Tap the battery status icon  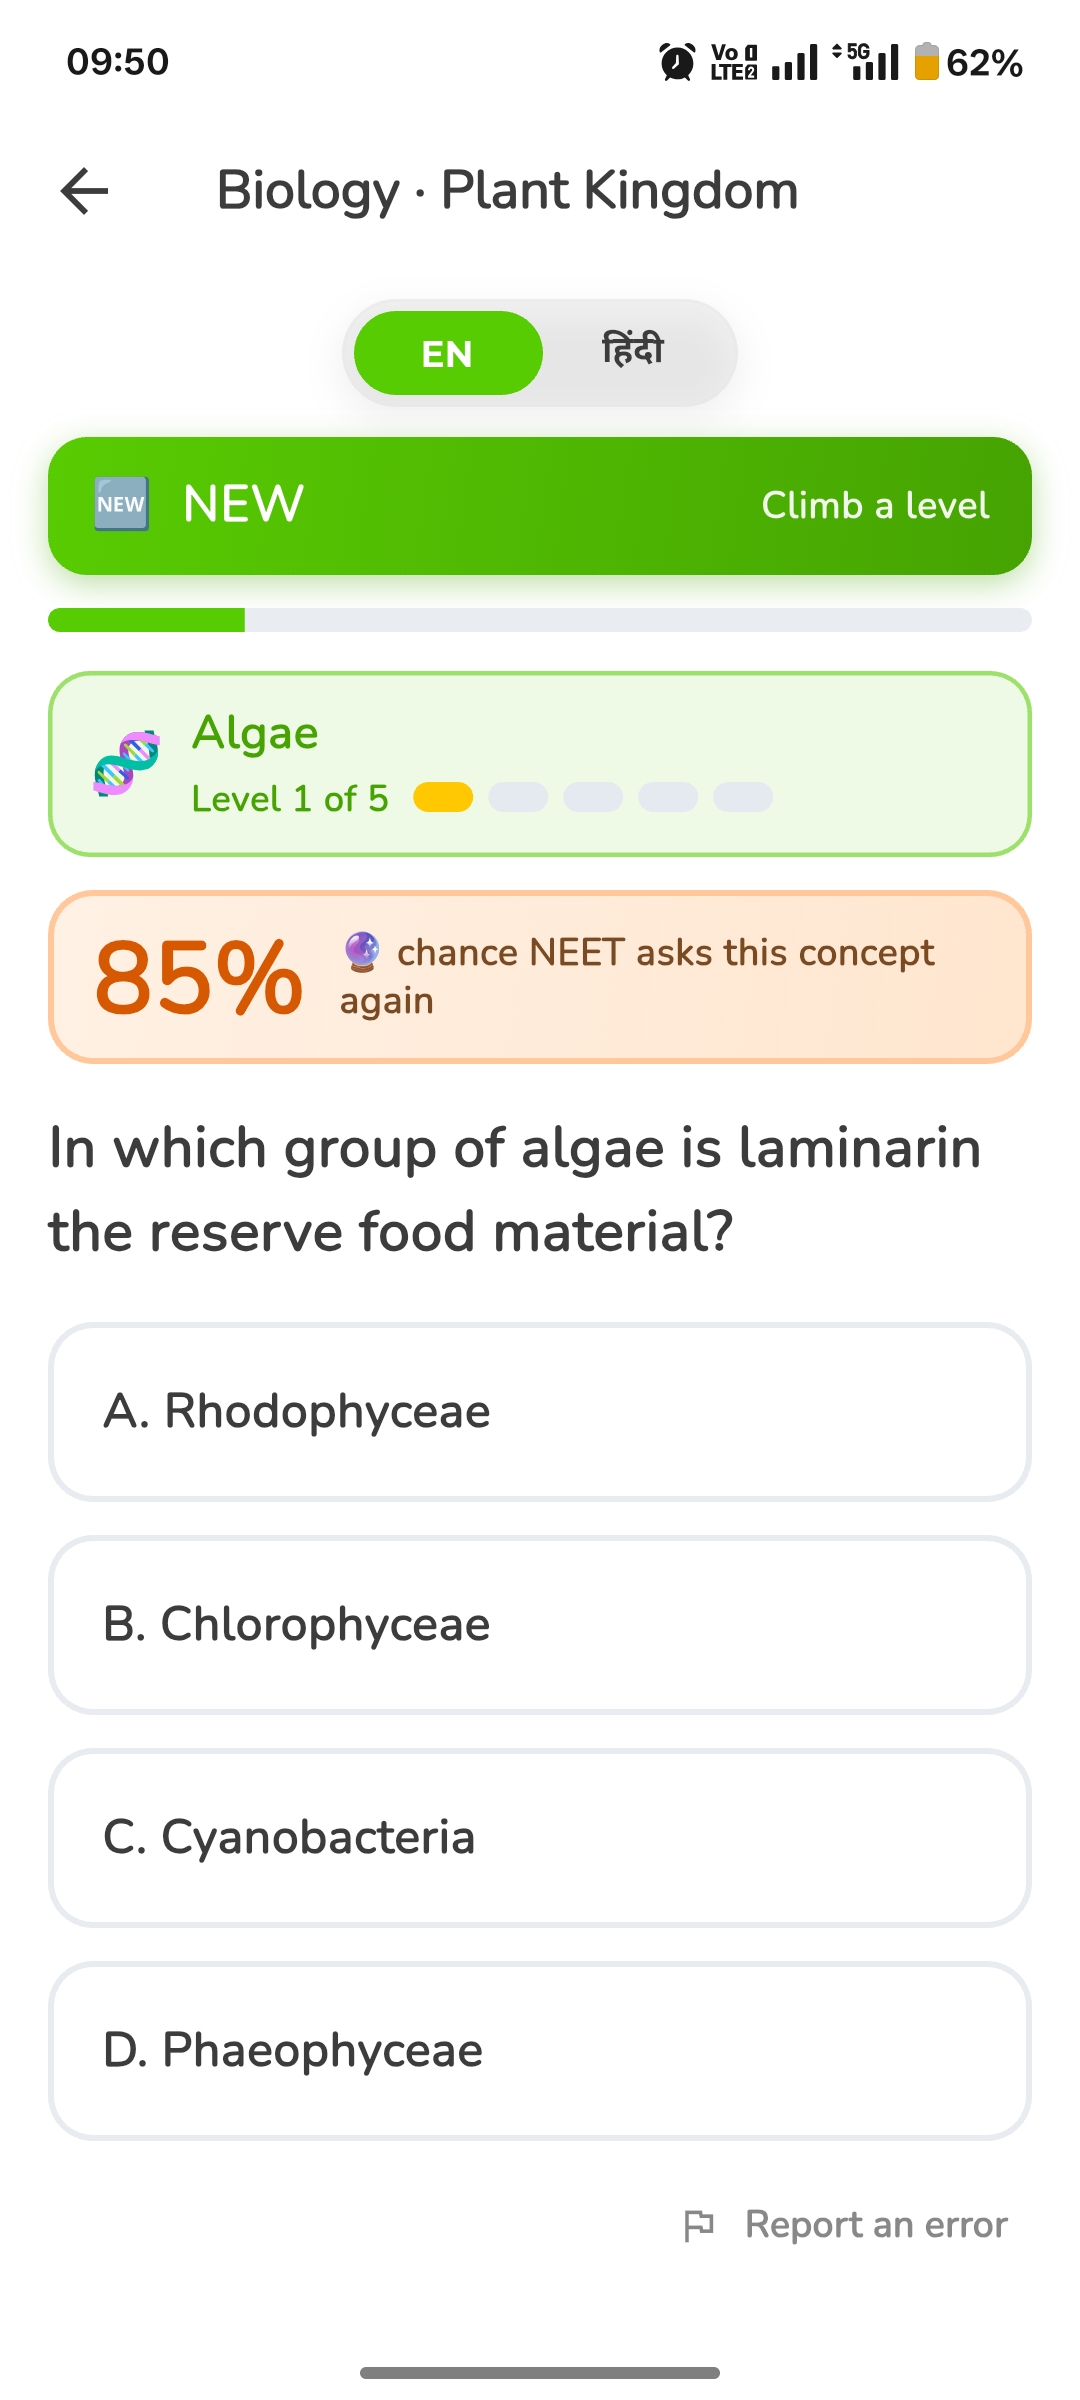tap(927, 62)
